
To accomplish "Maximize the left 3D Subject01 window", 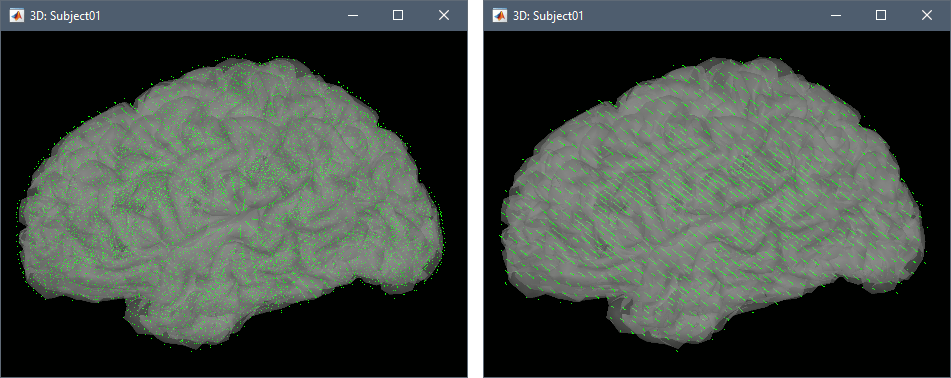I will (398, 16).
